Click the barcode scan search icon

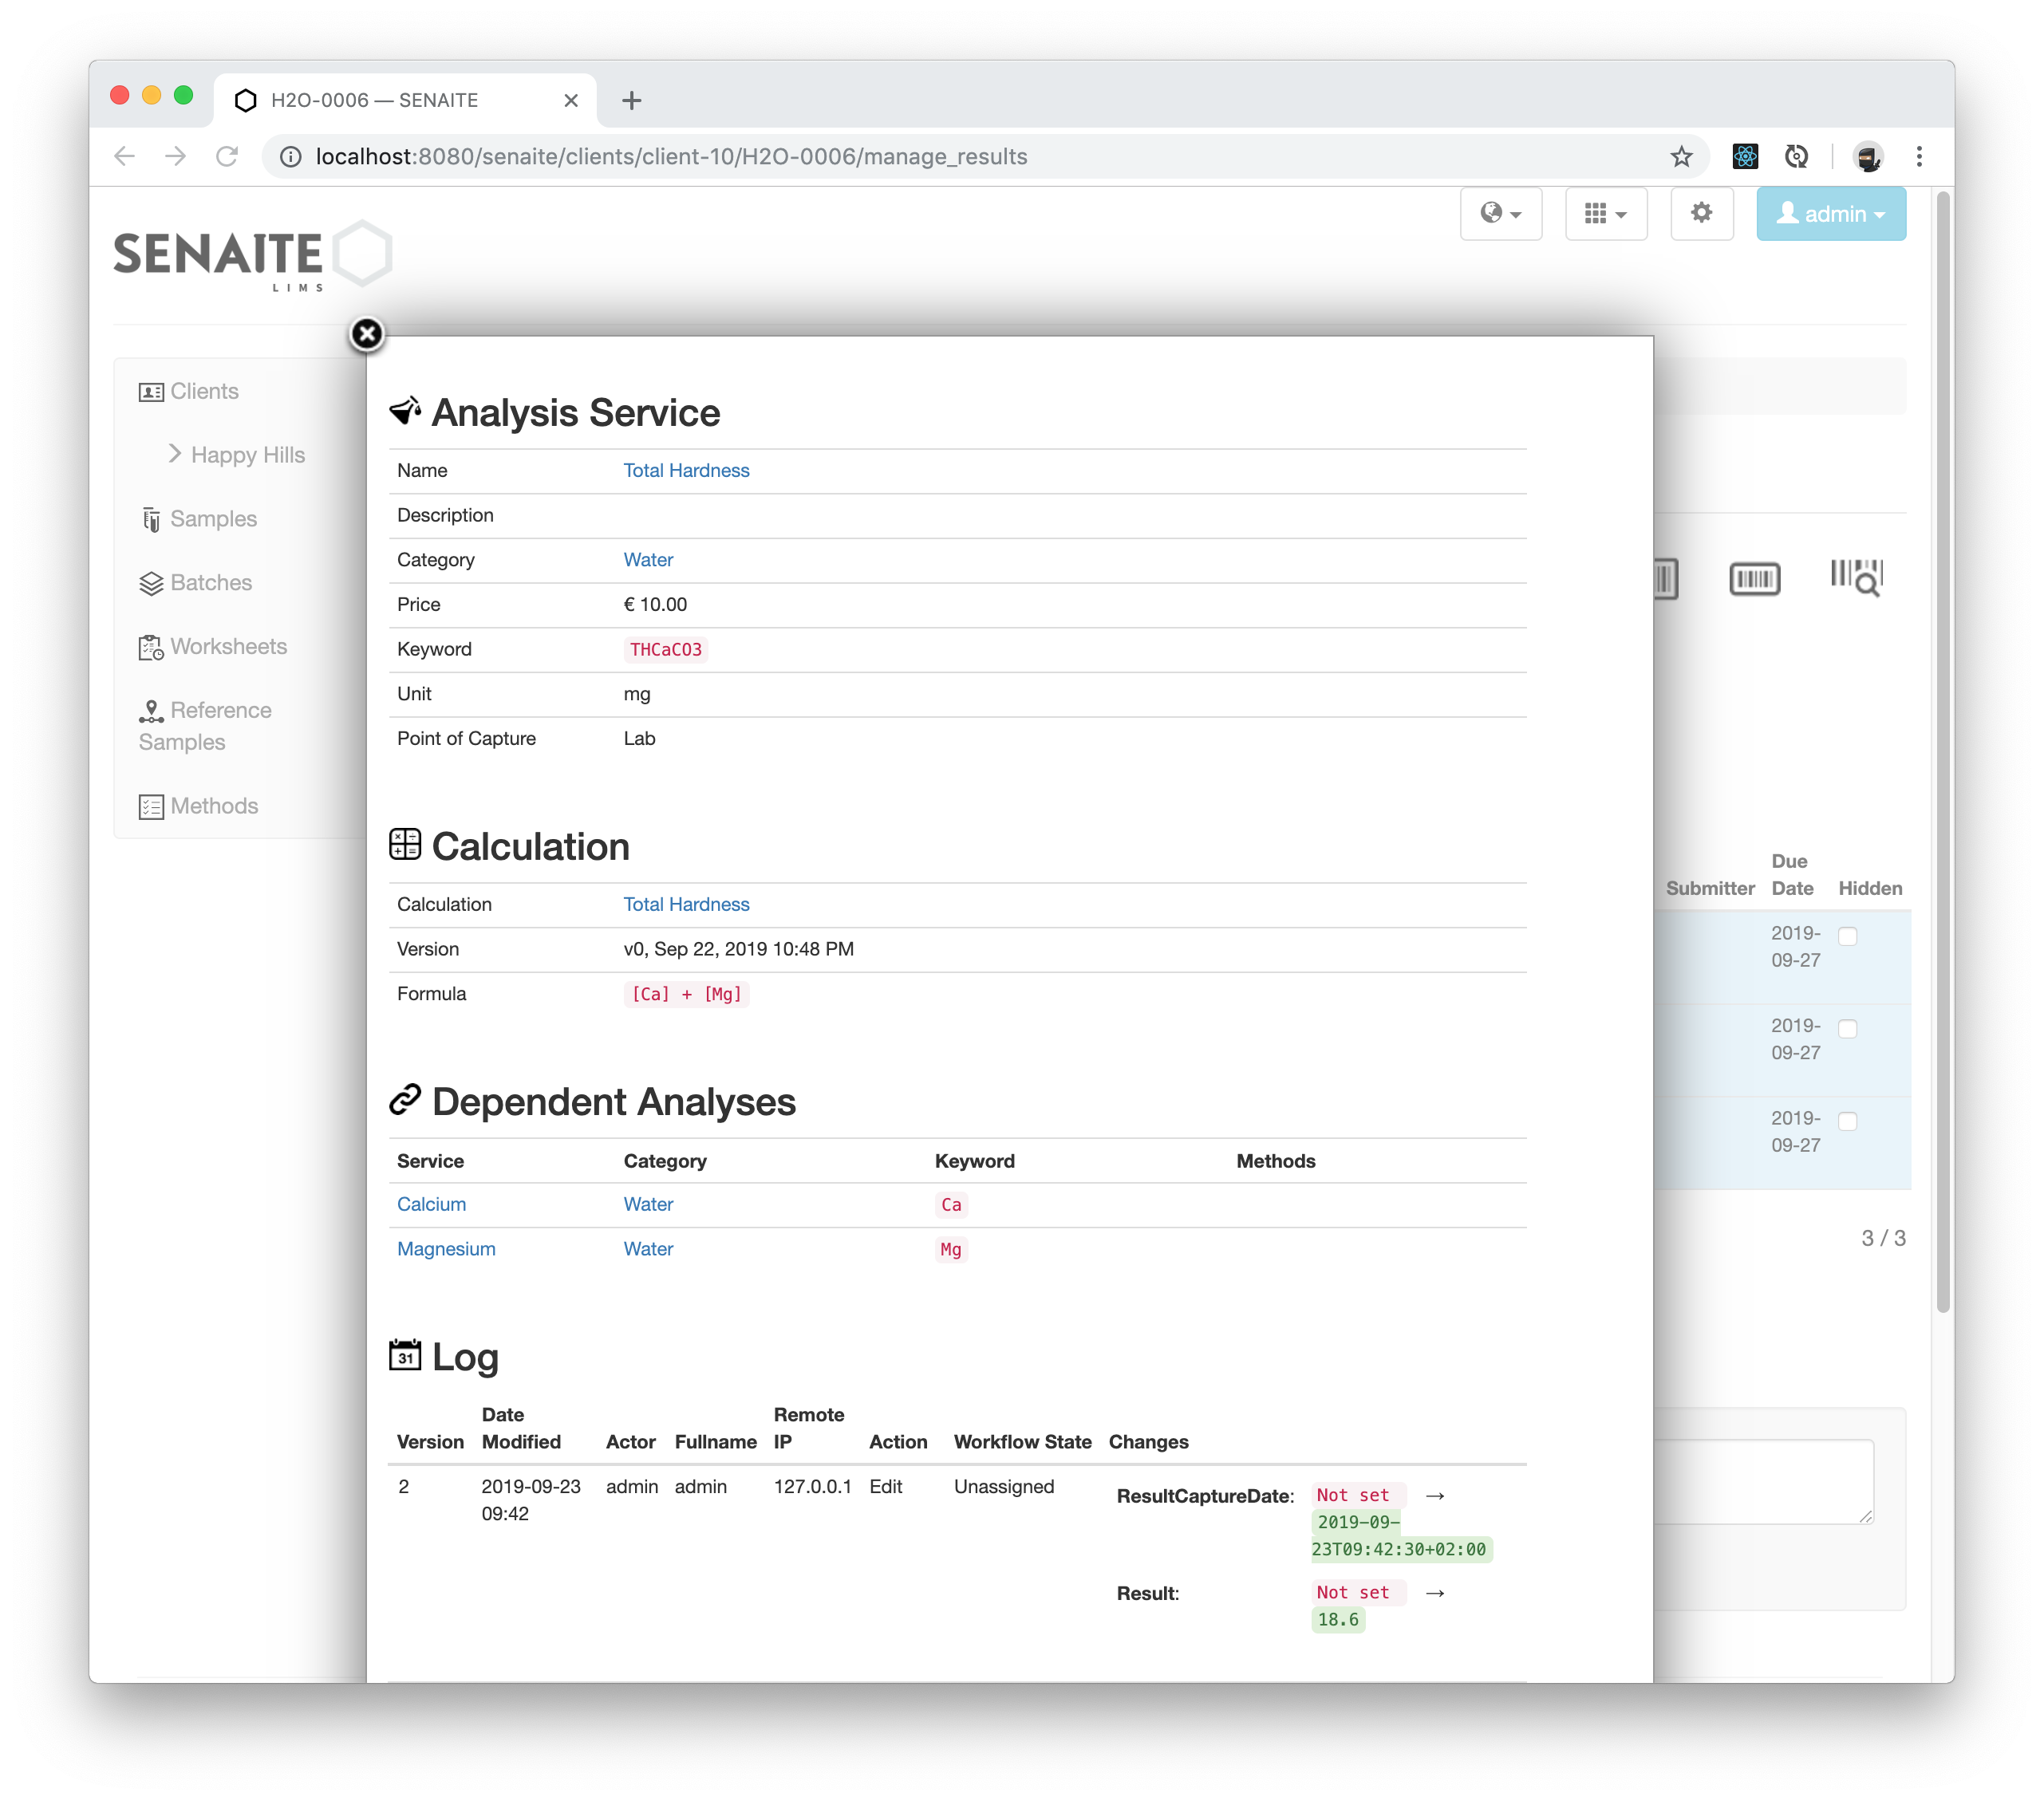(1856, 578)
